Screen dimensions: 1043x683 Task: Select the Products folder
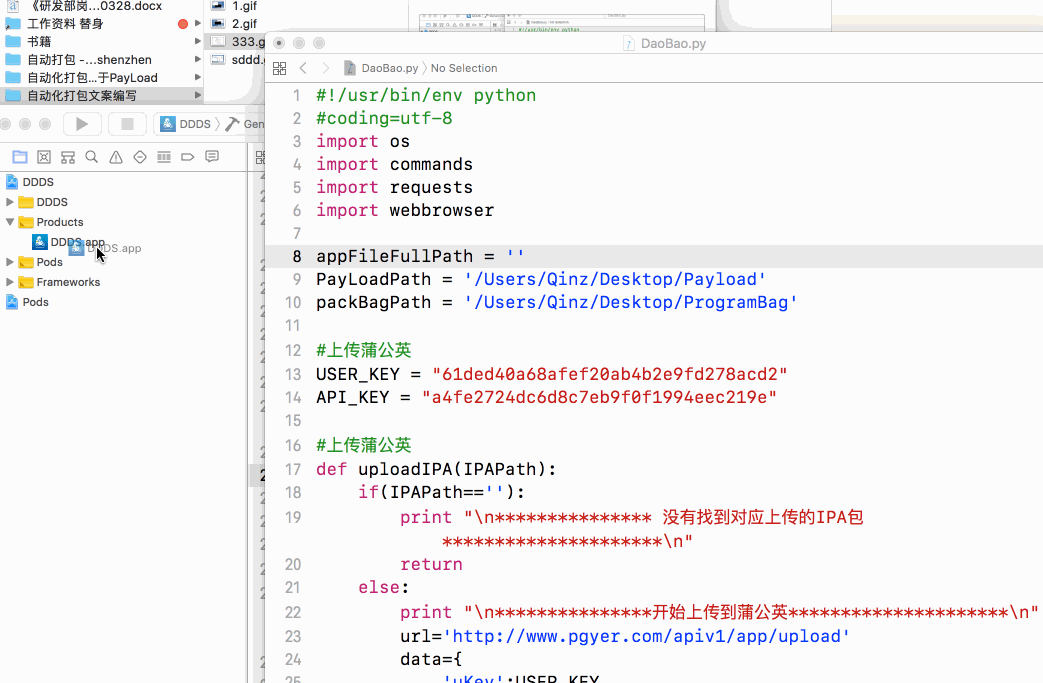pyautogui.click(x=51, y=221)
